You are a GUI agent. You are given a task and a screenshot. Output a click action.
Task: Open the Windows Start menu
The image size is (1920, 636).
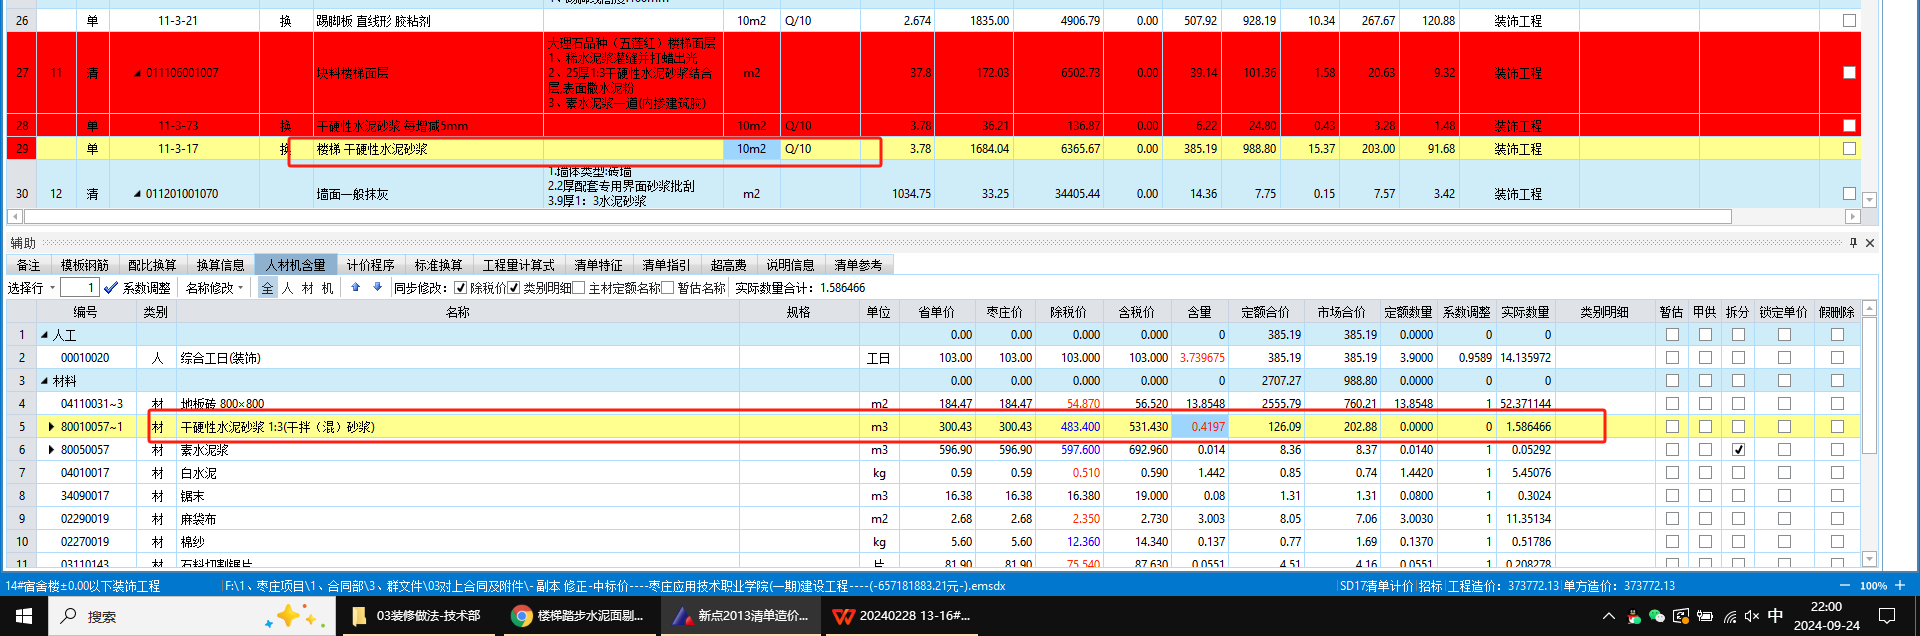pyautogui.click(x=24, y=616)
